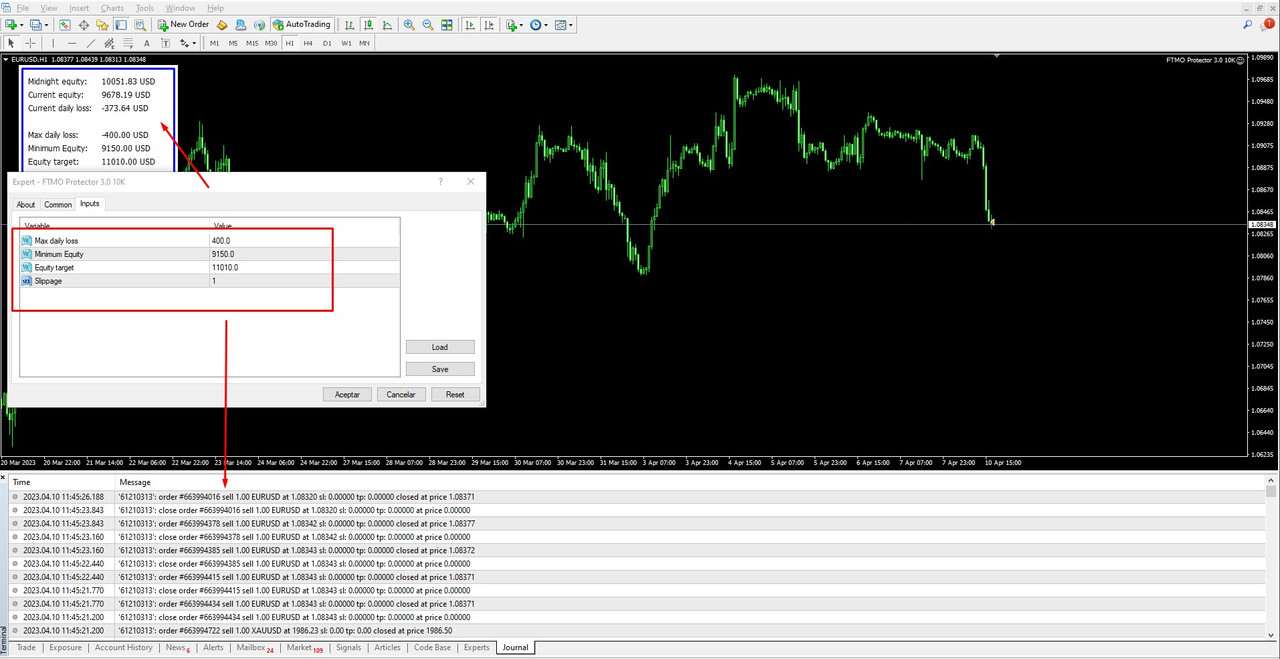This screenshot has width=1280, height=659.
Task: Show the Market Watch window
Action: click(x=64, y=24)
